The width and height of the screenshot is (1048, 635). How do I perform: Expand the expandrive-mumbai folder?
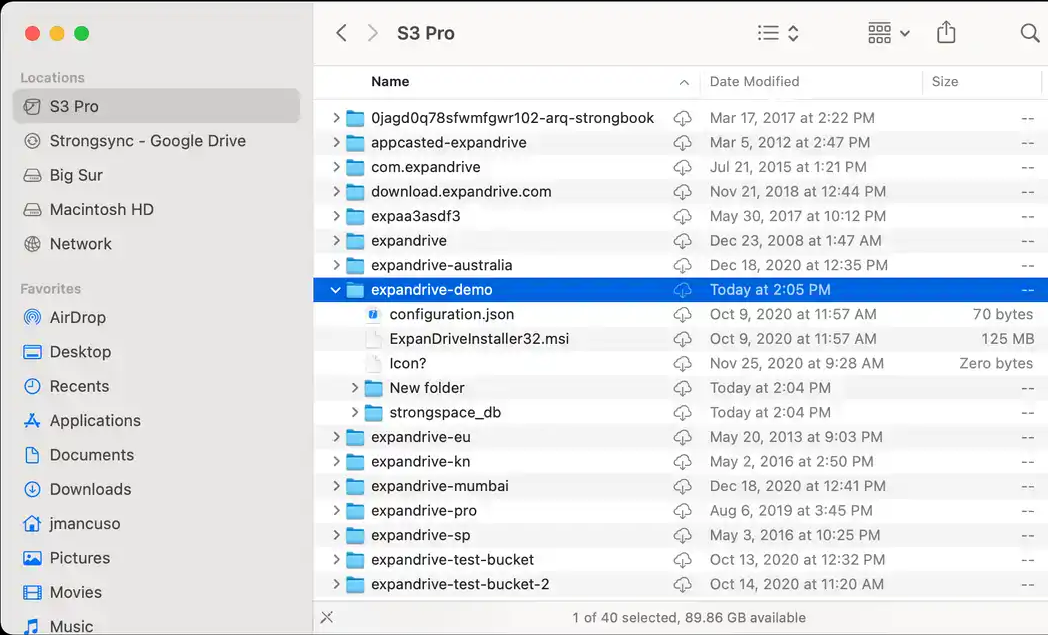(336, 486)
